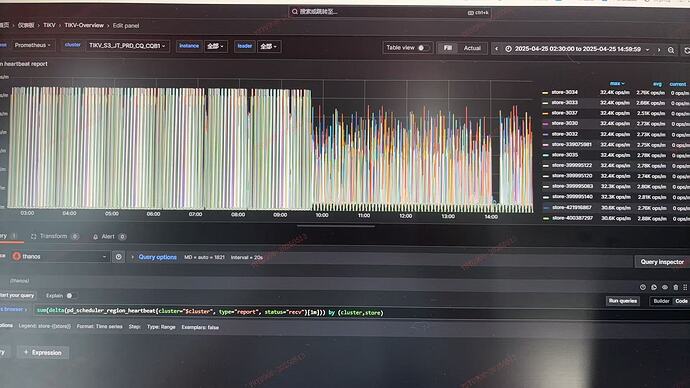Click the Run queries button
The image size is (690, 388).
(x=623, y=301)
